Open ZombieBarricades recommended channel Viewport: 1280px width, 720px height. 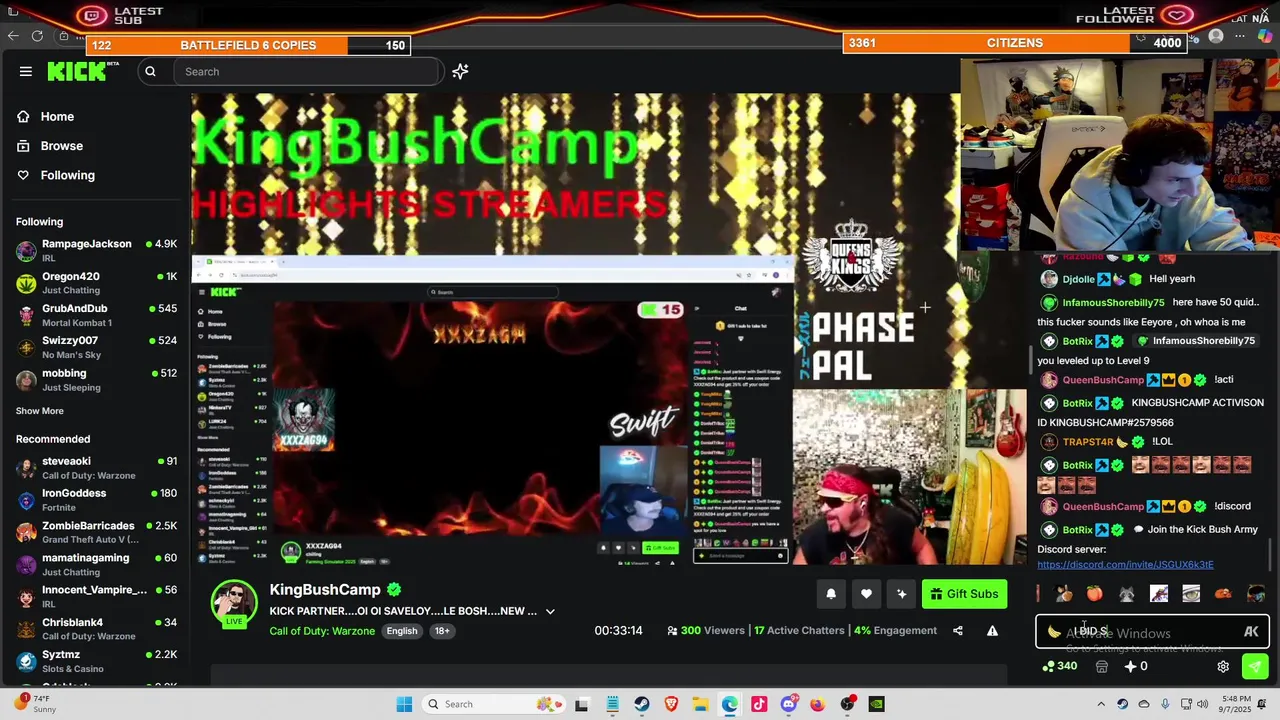click(x=95, y=532)
